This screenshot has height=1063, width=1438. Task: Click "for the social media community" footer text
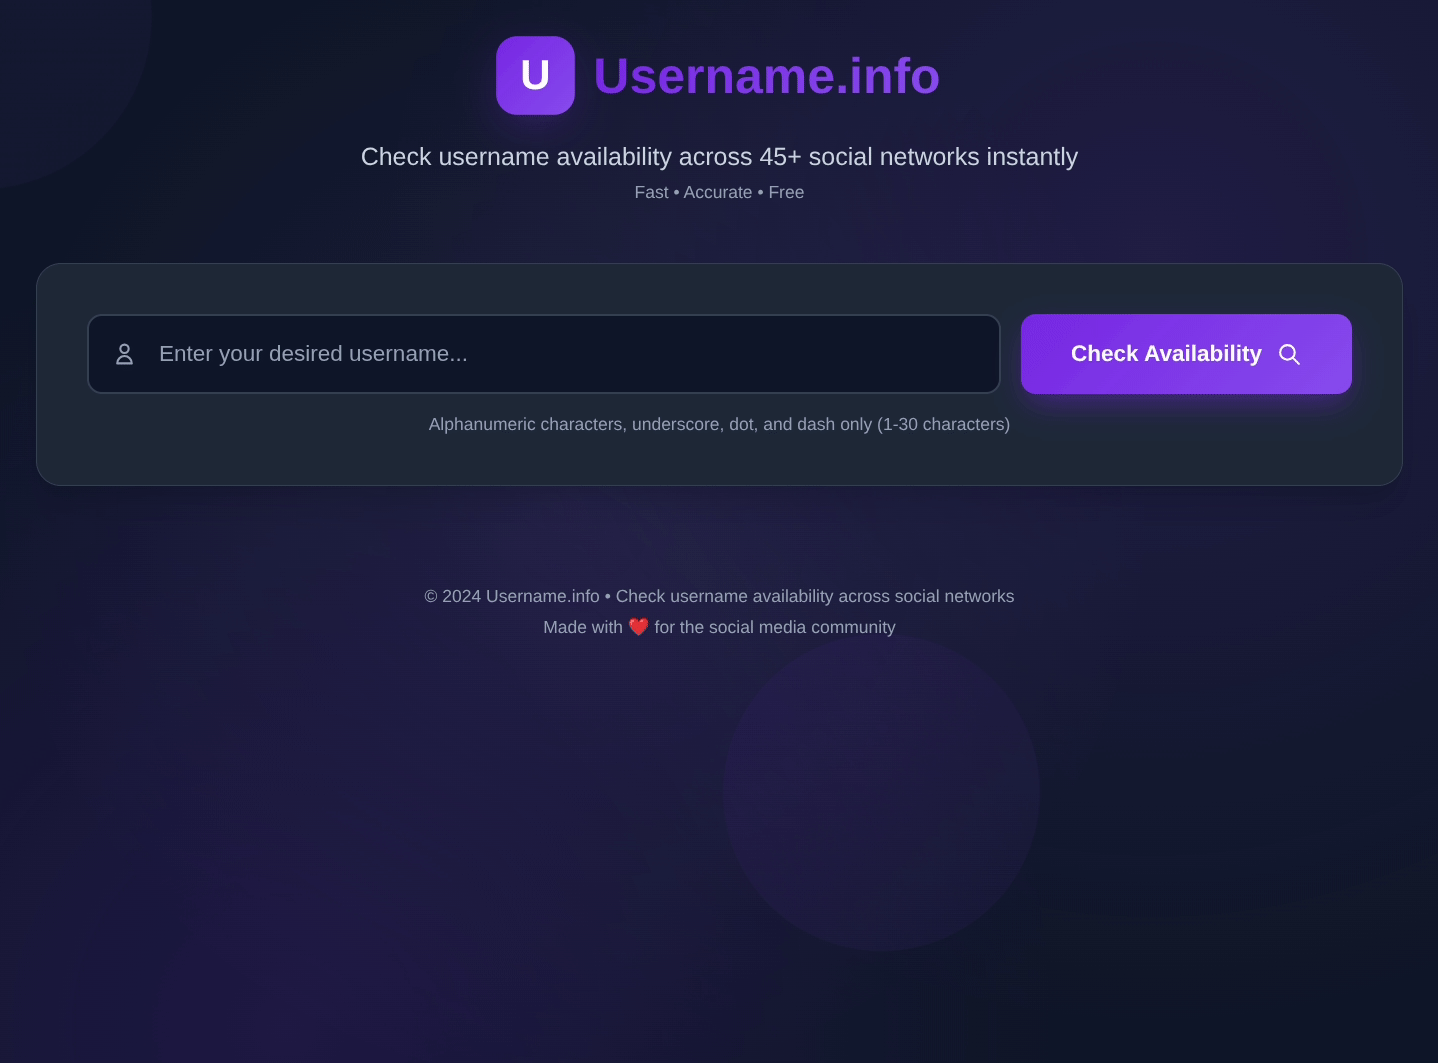pos(775,627)
